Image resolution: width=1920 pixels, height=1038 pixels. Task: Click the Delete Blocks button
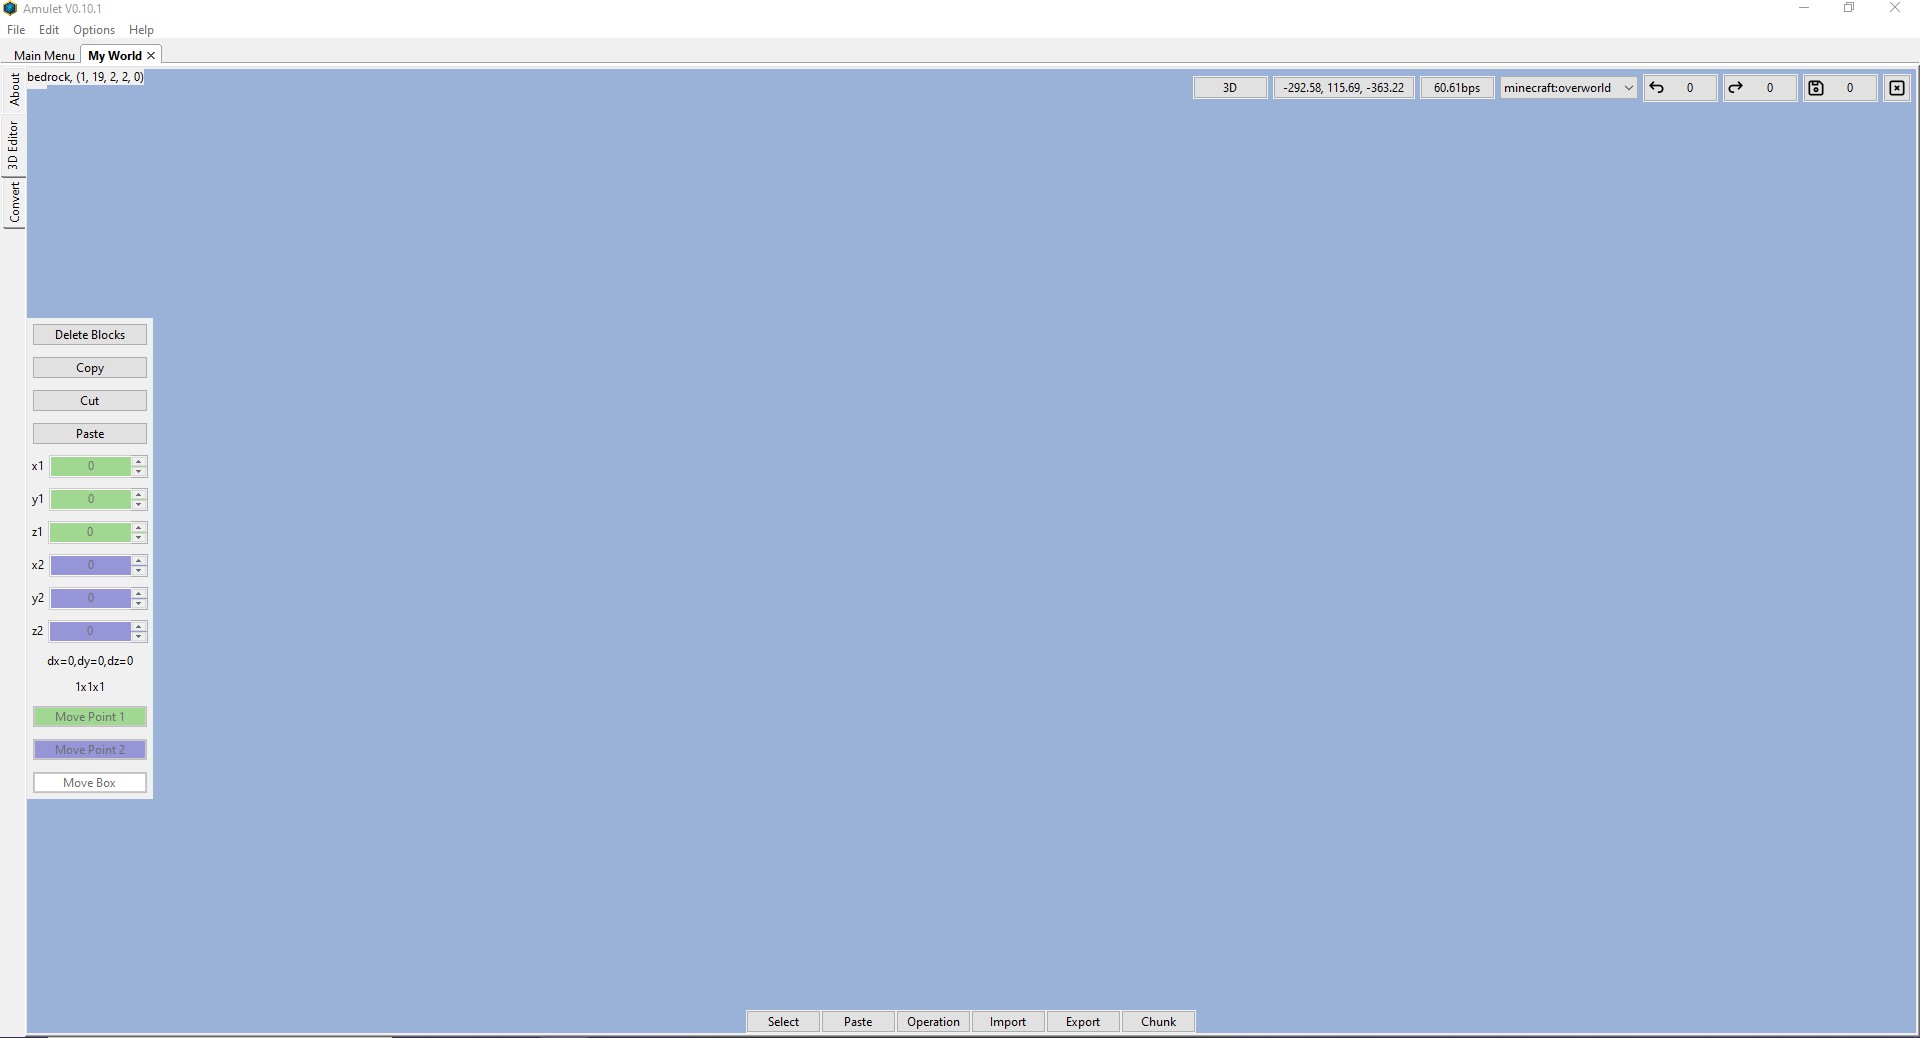click(89, 334)
